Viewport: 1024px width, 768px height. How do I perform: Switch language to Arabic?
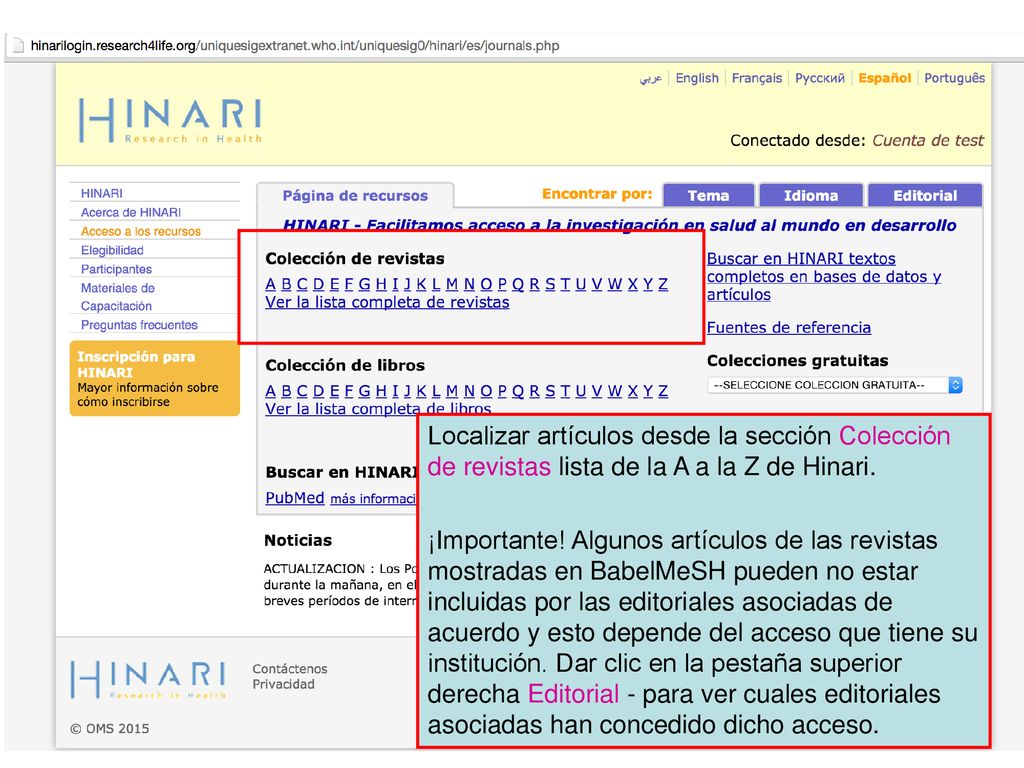point(650,78)
